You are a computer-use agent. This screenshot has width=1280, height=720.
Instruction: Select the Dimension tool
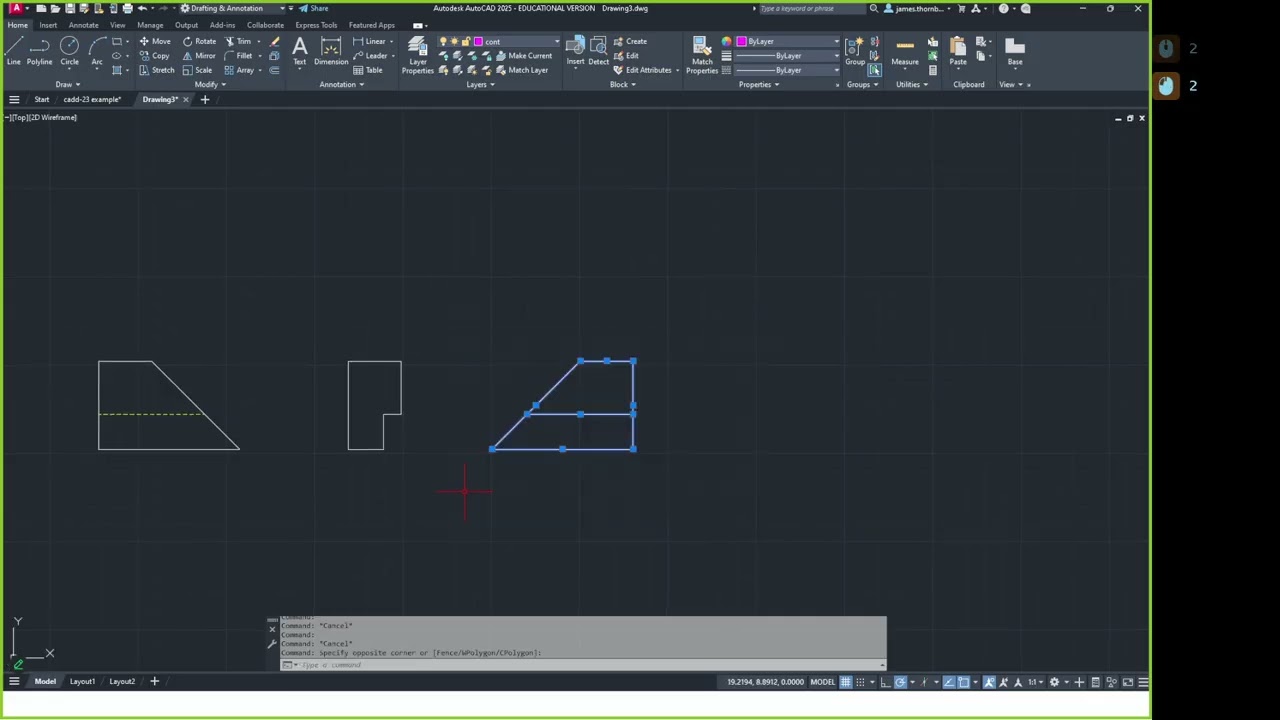point(331,51)
